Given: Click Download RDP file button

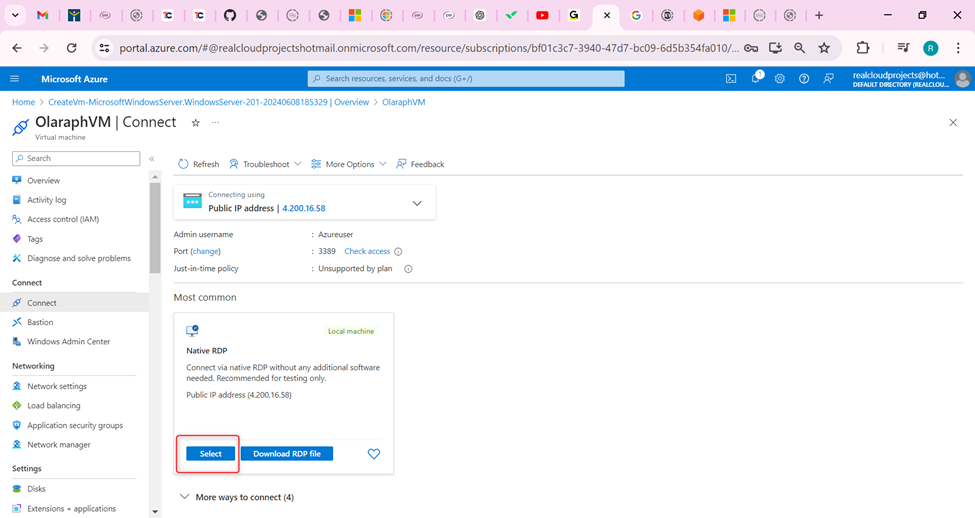Looking at the screenshot, I should pyautogui.click(x=287, y=454).
